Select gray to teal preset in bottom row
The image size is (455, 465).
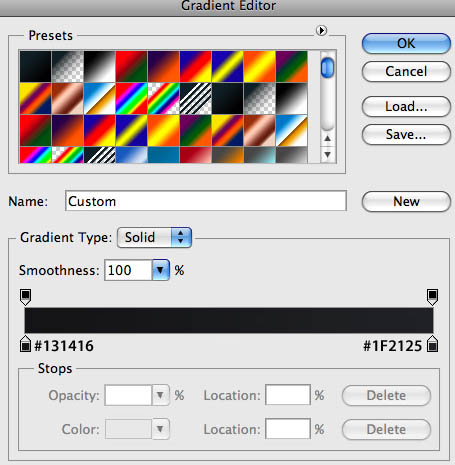coord(260,155)
